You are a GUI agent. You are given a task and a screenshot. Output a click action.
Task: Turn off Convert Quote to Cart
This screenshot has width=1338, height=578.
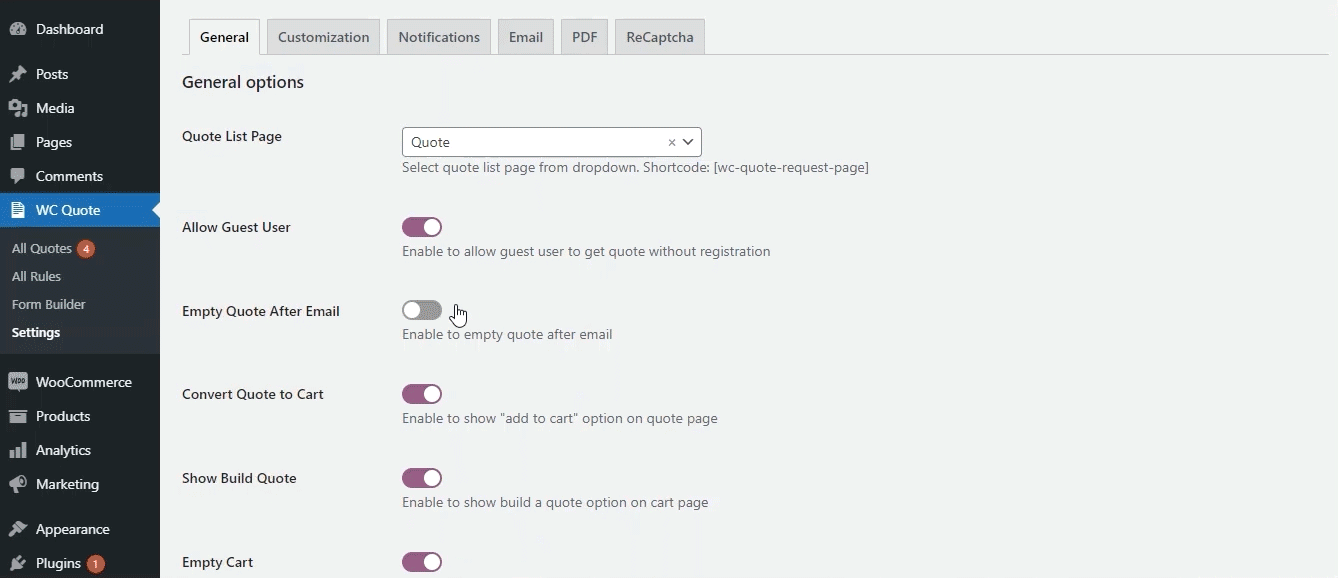pos(422,394)
